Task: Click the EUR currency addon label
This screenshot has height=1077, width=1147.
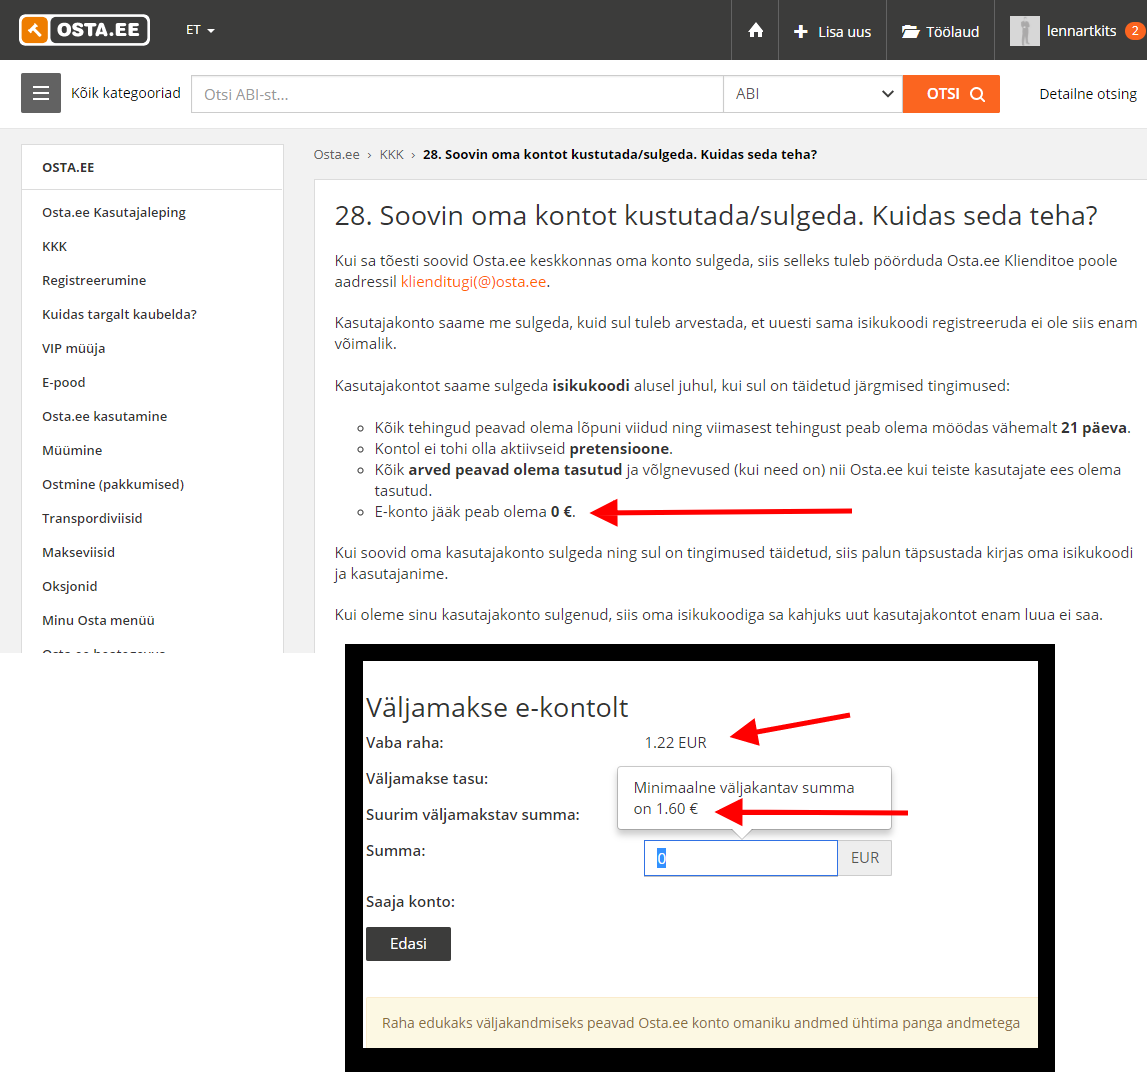Action: tap(865, 858)
